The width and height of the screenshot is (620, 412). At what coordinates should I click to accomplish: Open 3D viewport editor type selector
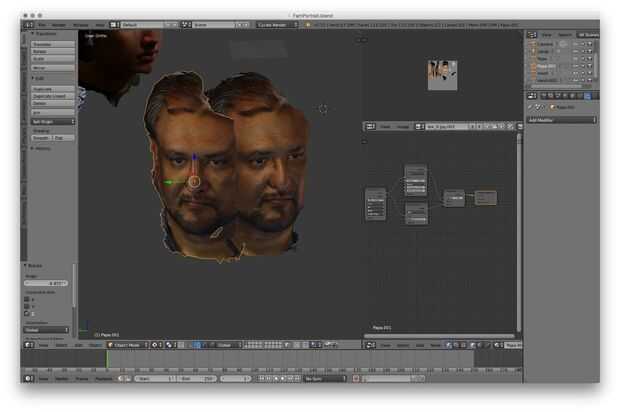28,345
